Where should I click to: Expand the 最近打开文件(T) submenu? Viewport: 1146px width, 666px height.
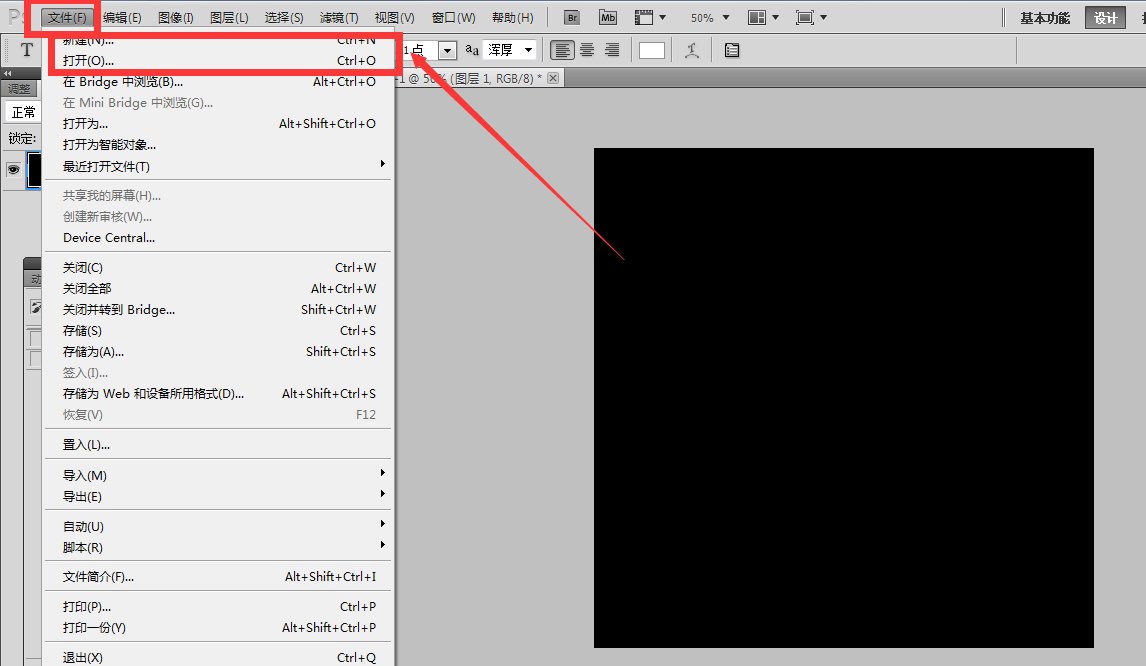pos(106,167)
